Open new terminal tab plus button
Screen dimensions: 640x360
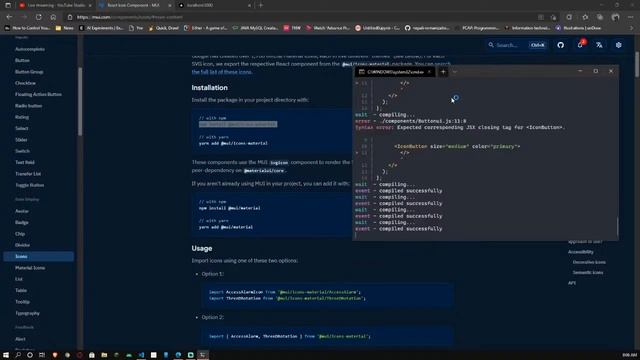pyautogui.click(x=443, y=72)
